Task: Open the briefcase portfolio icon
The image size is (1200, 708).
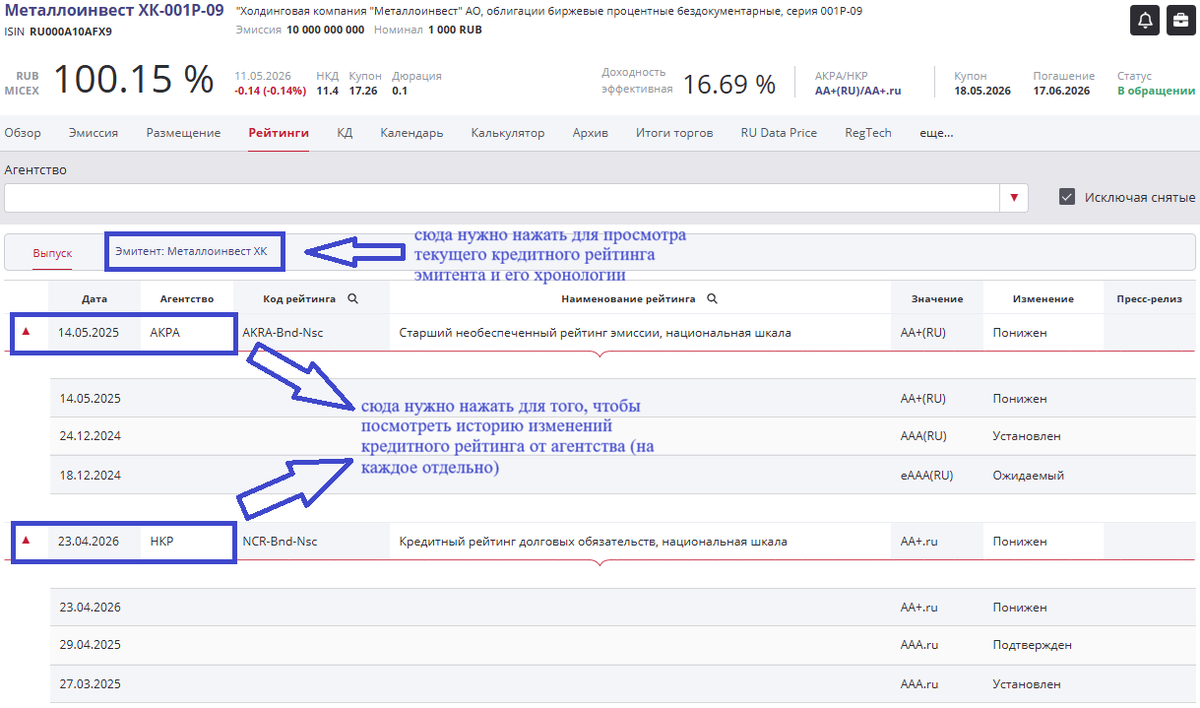Action: [1180, 20]
